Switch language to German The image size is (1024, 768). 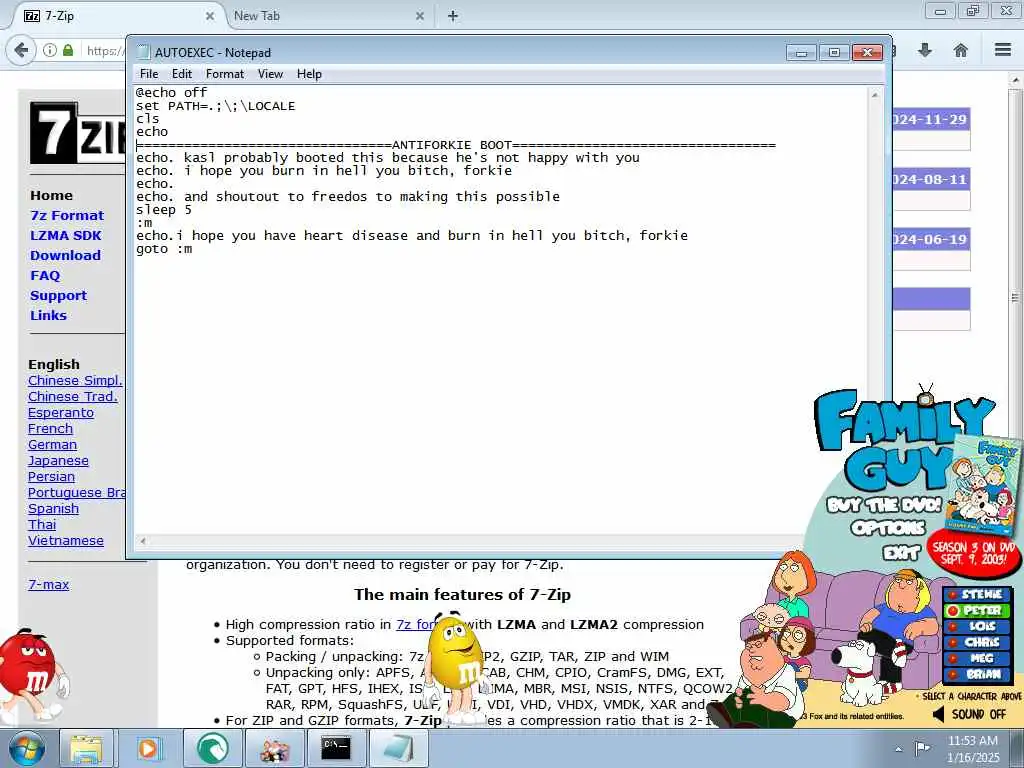tap(52, 444)
